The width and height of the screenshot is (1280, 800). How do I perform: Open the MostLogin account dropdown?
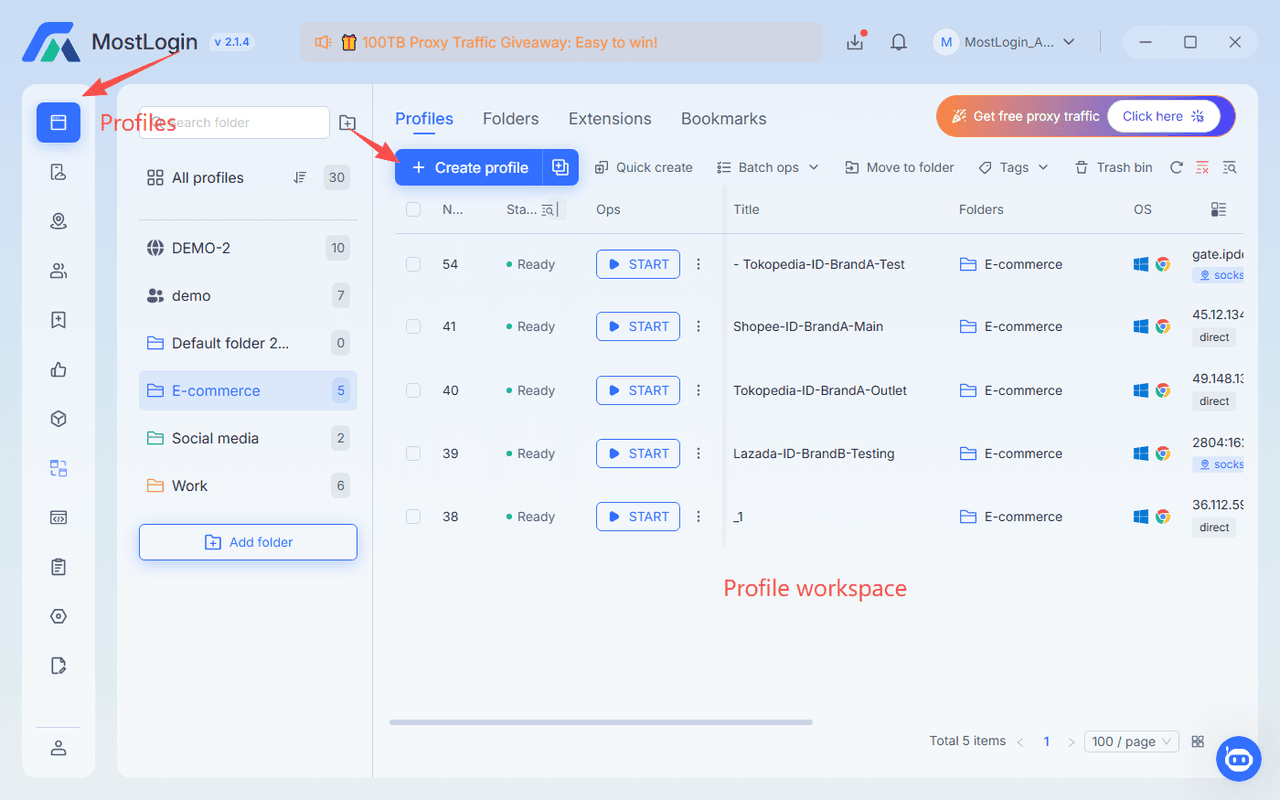coord(1004,42)
